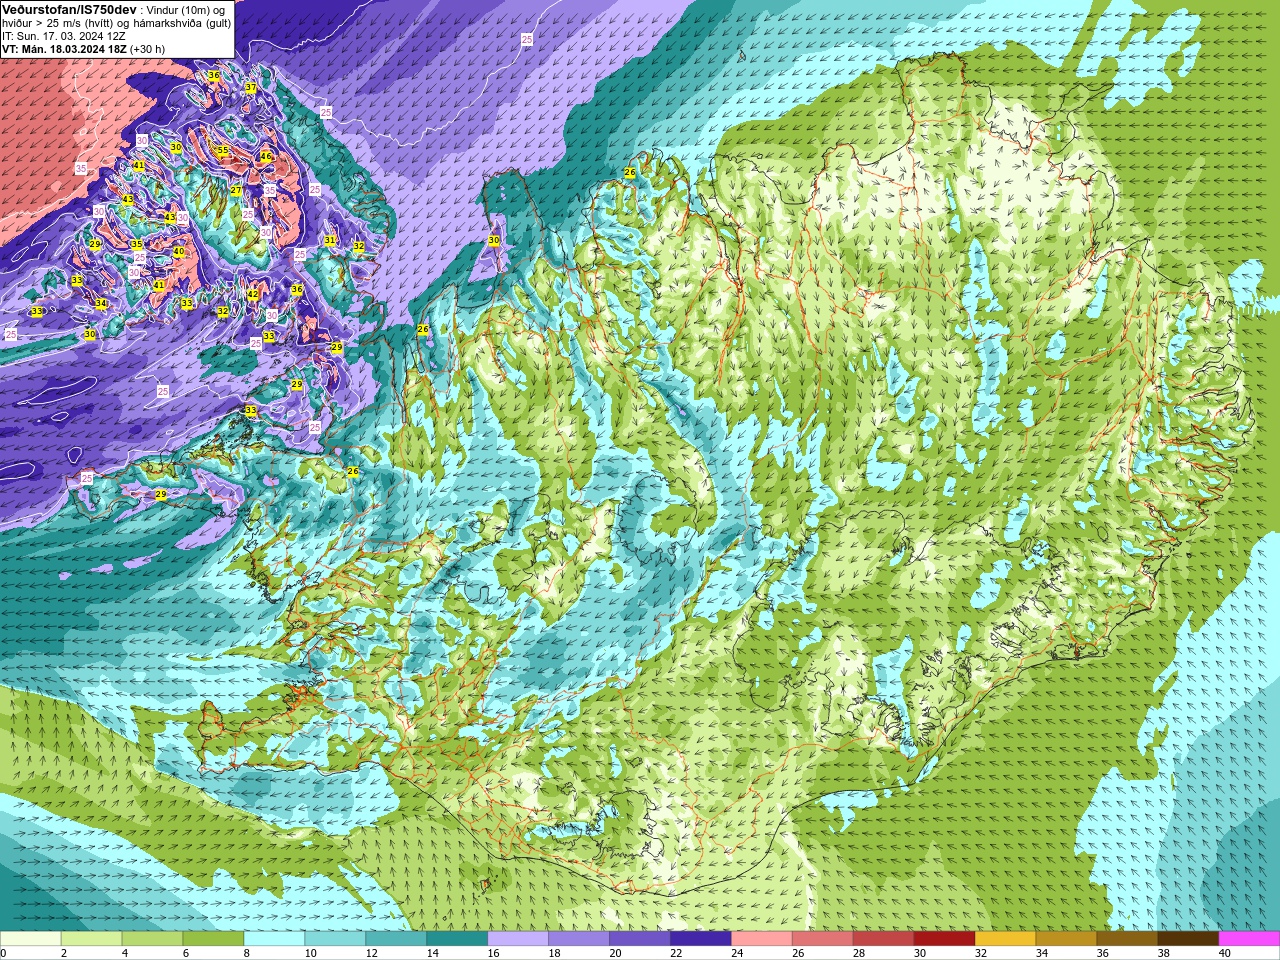Select the dark brown swatch between 38 and 40
The height and width of the screenshot is (960, 1280).
click(x=1189, y=939)
